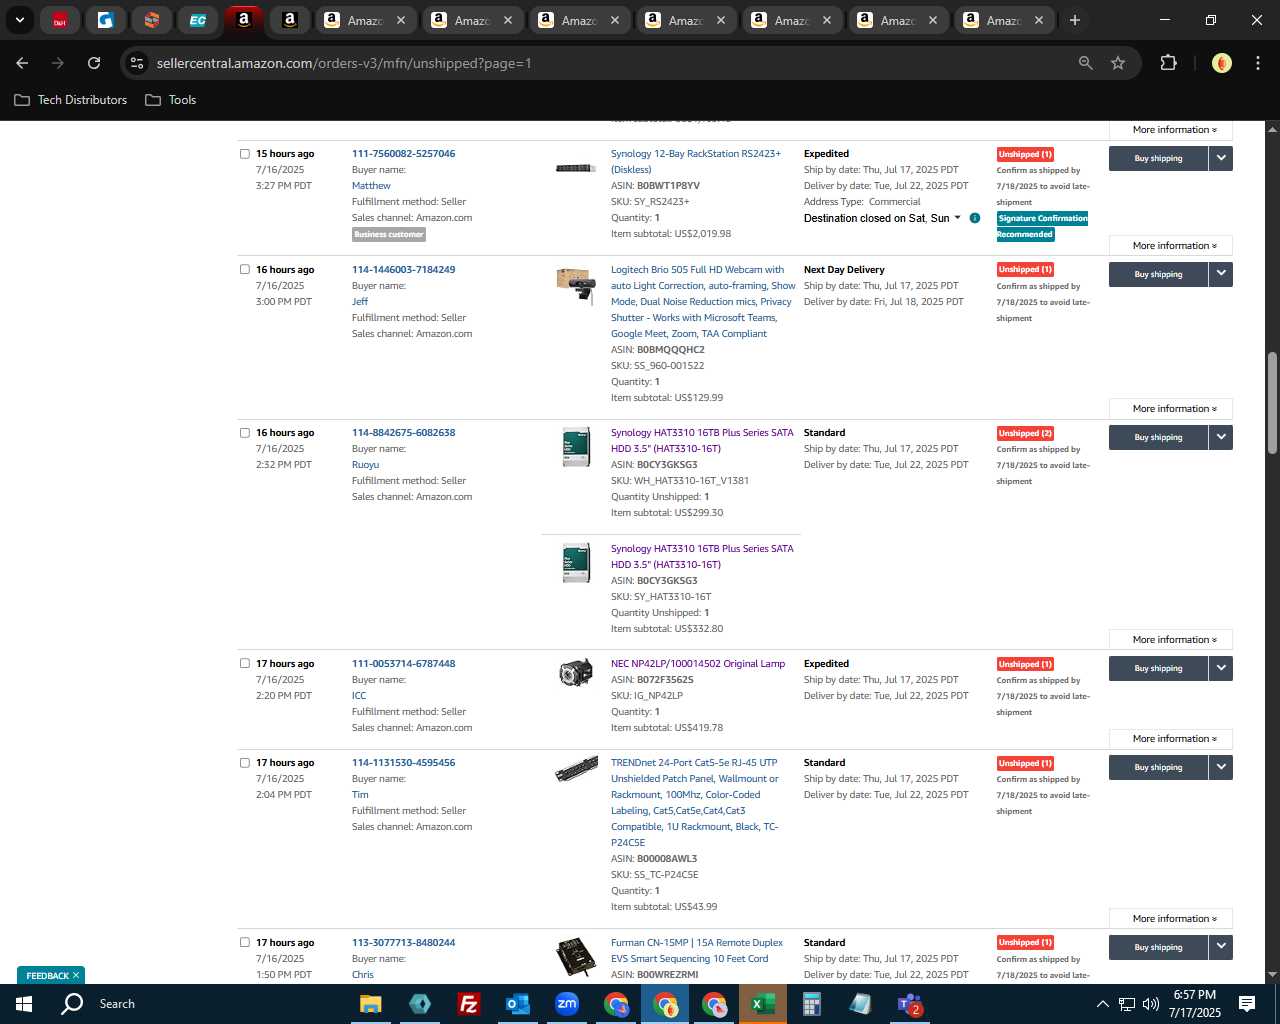The height and width of the screenshot is (1024, 1280).
Task: Open the Chrome profile avatar
Action: (1221, 63)
